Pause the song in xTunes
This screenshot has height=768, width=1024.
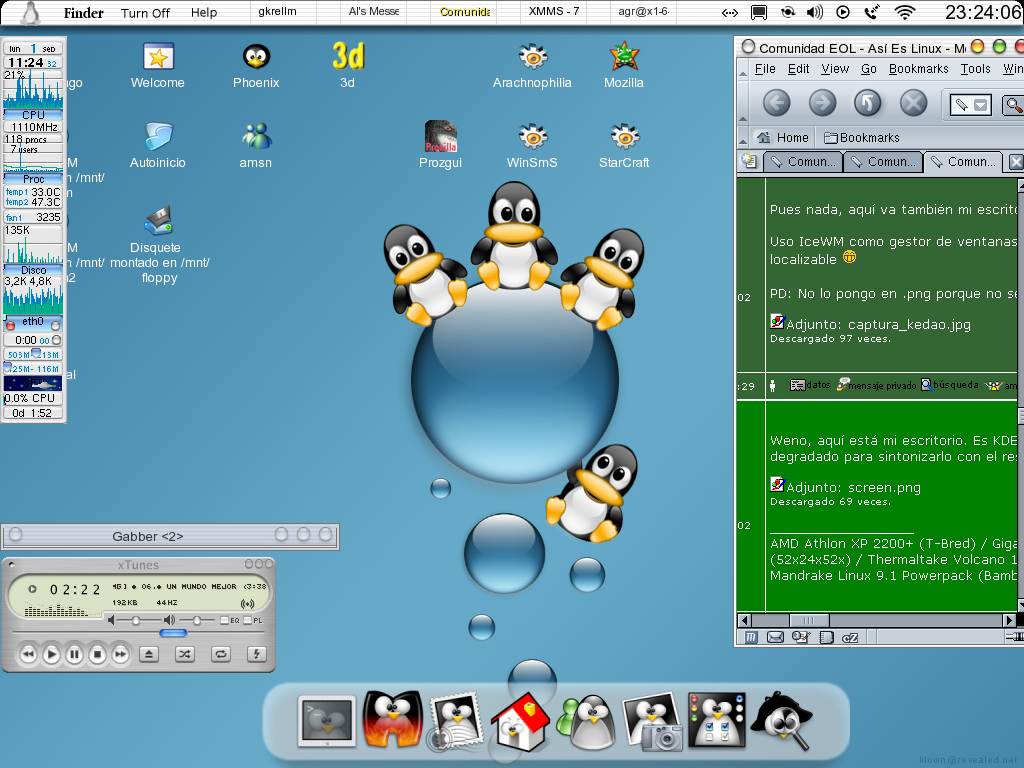[74, 655]
